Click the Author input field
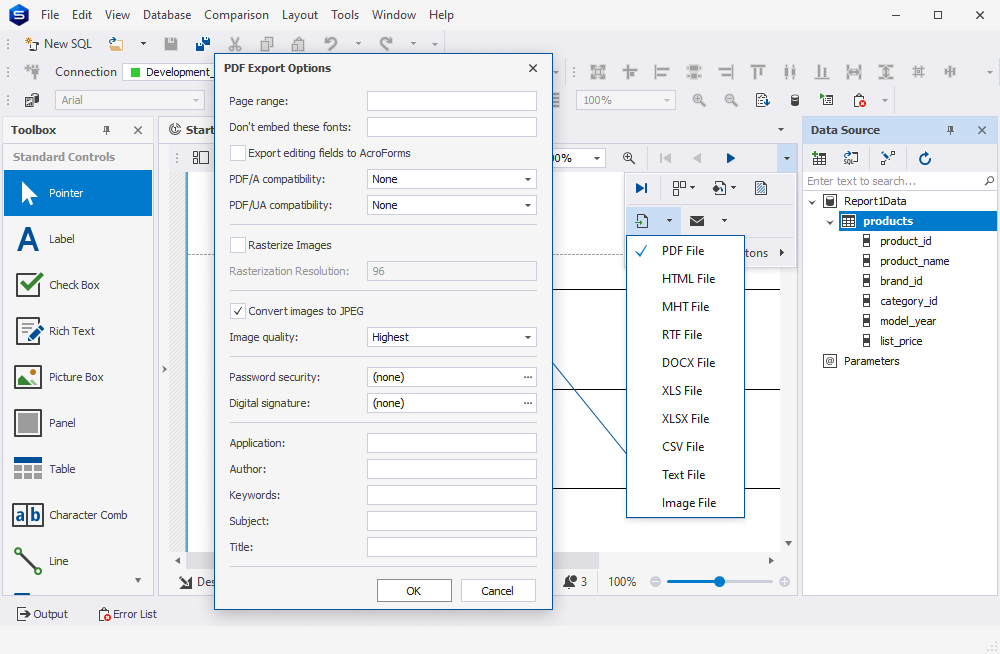The width and height of the screenshot is (1000, 654). 452,469
